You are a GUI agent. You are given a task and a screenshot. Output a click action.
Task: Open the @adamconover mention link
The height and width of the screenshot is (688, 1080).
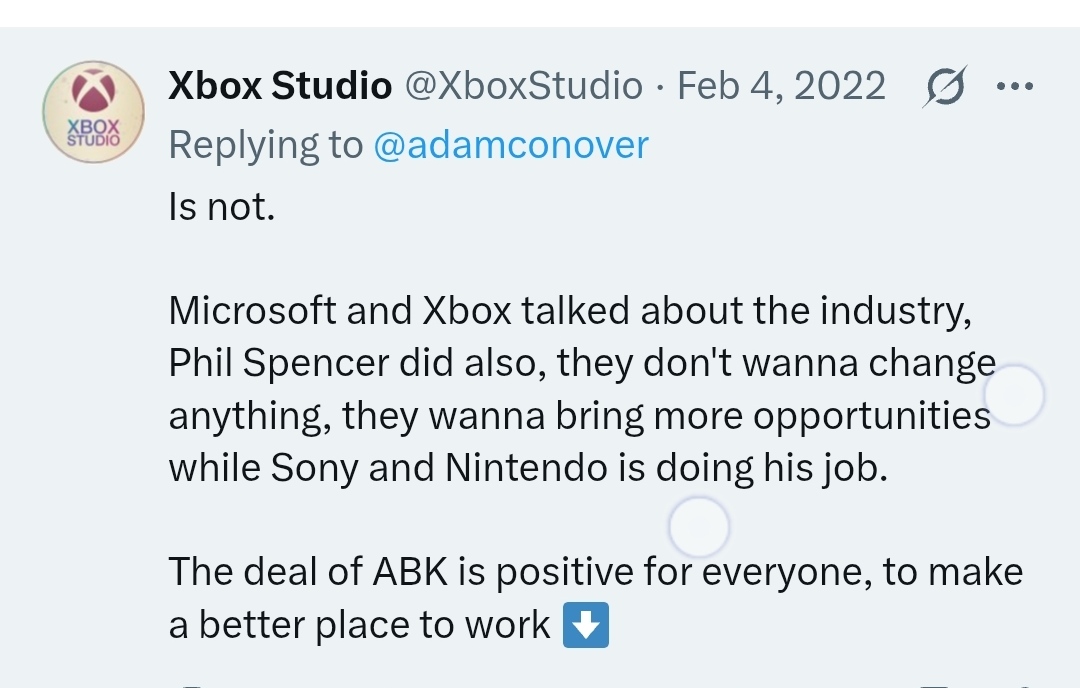click(511, 145)
